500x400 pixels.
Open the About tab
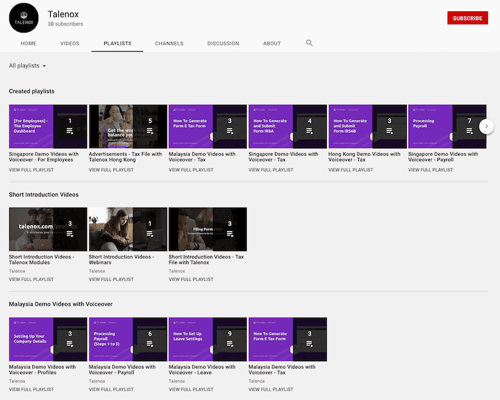(x=272, y=43)
